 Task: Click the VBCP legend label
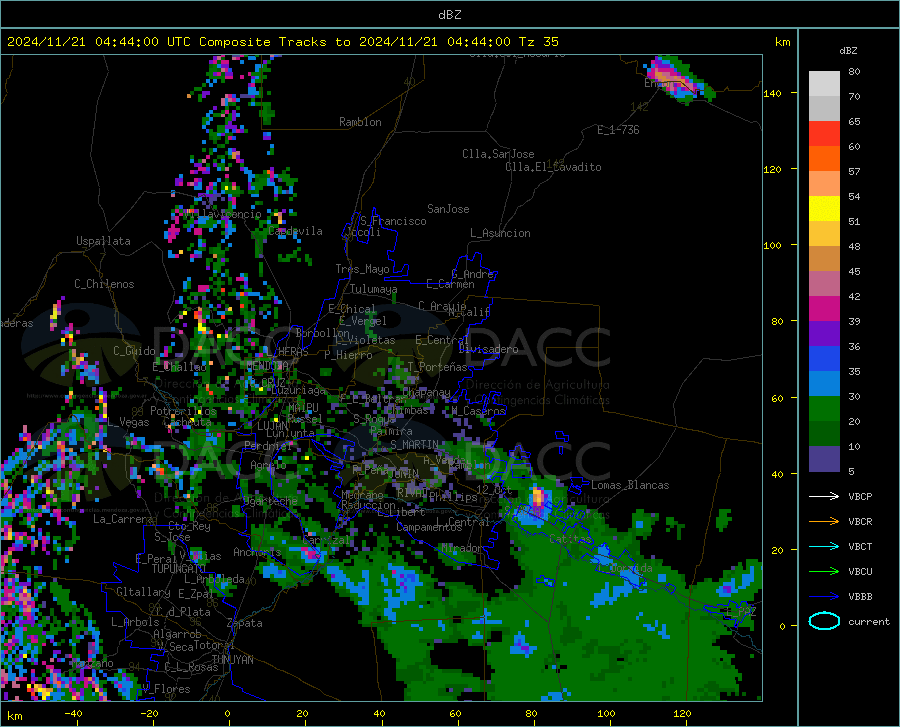pos(860,496)
